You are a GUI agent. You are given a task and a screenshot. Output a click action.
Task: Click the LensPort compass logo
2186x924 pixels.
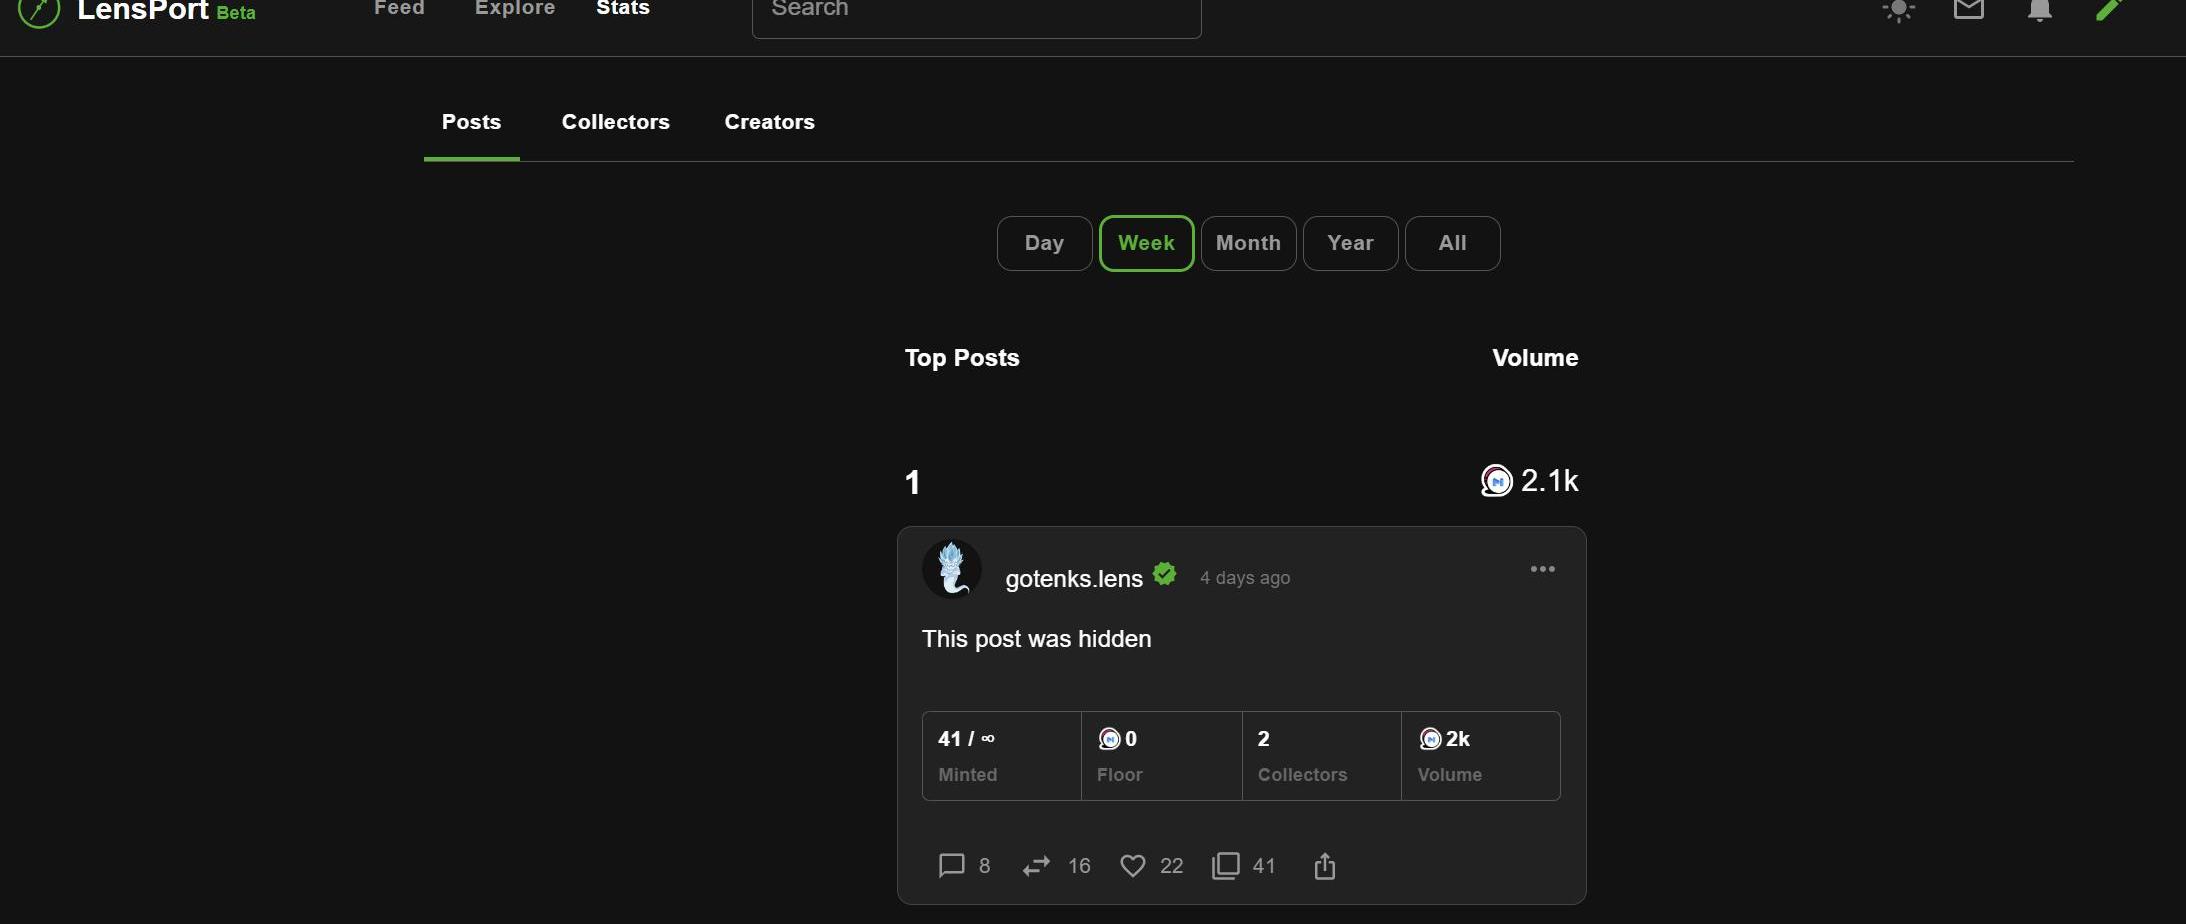[39, 11]
